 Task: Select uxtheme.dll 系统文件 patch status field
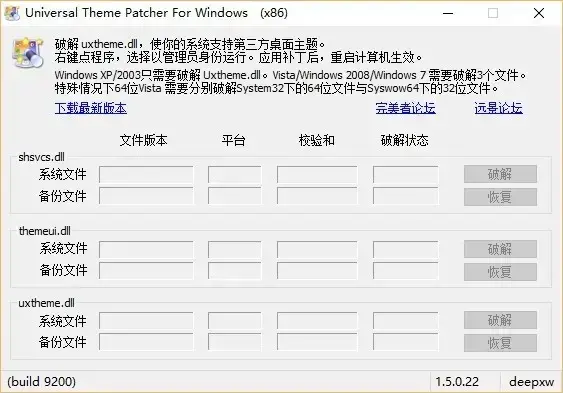click(x=405, y=321)
